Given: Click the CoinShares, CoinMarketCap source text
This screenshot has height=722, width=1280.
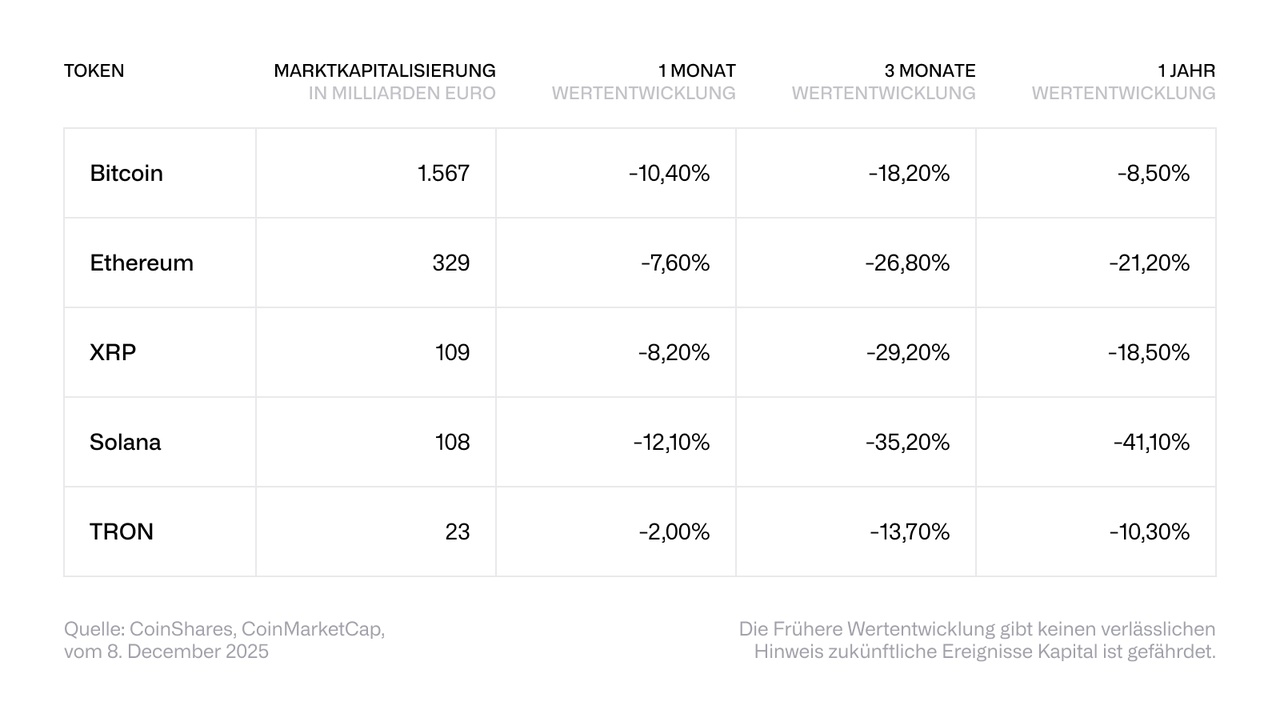Looking at the screenshot, I should 224,629.
